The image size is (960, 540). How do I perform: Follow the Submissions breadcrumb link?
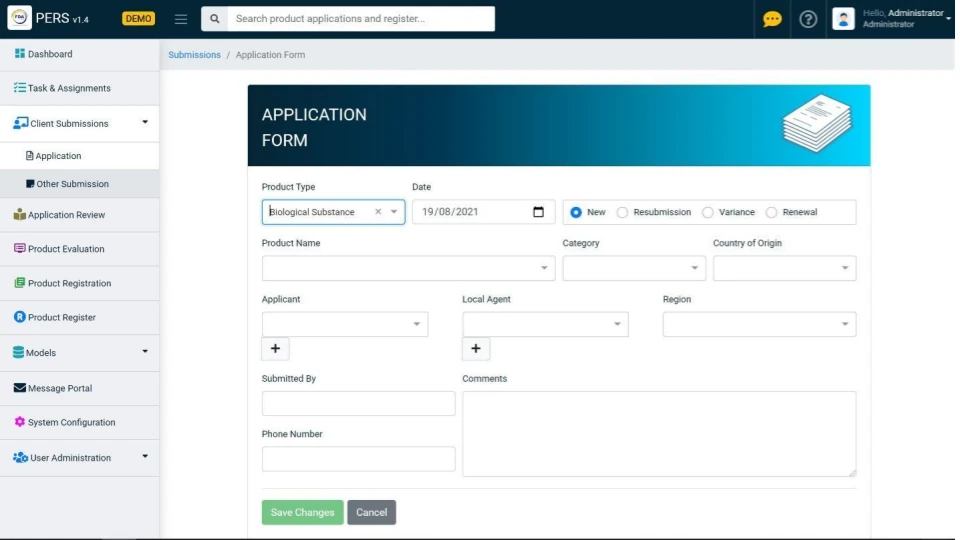[194, 54]
